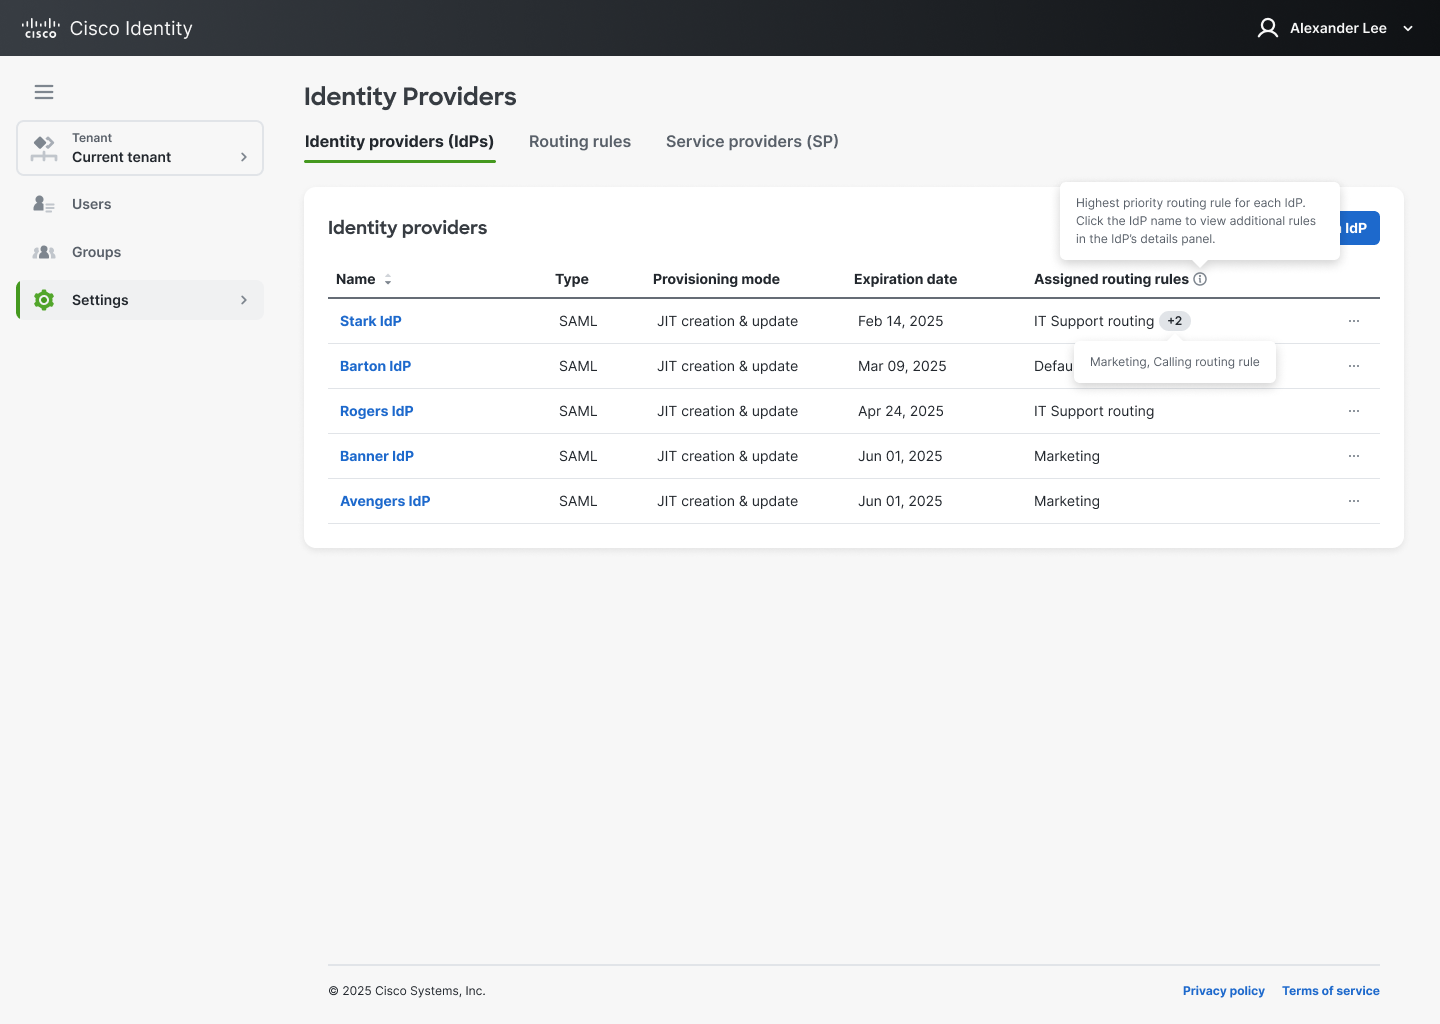
Task: Click the Apr 24, 2025 expiration date
Action: click(901, 411)
